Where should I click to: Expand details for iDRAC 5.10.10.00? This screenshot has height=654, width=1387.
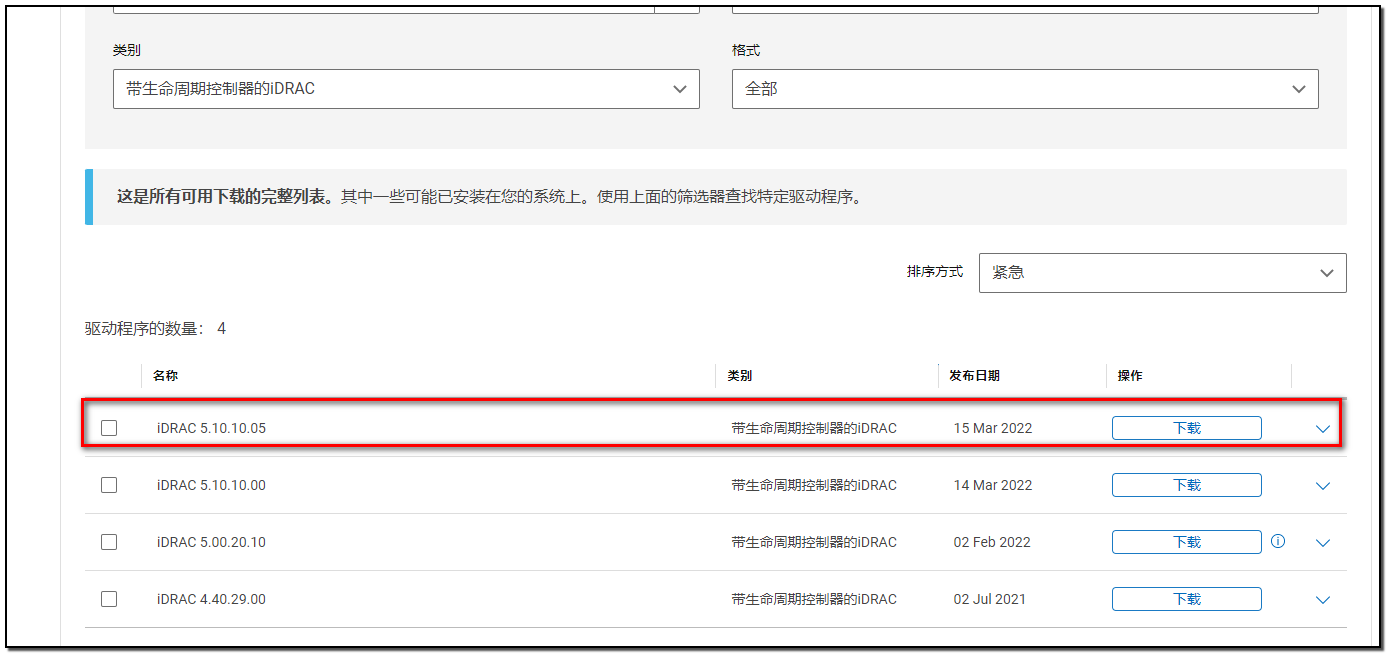point(1322,484)
